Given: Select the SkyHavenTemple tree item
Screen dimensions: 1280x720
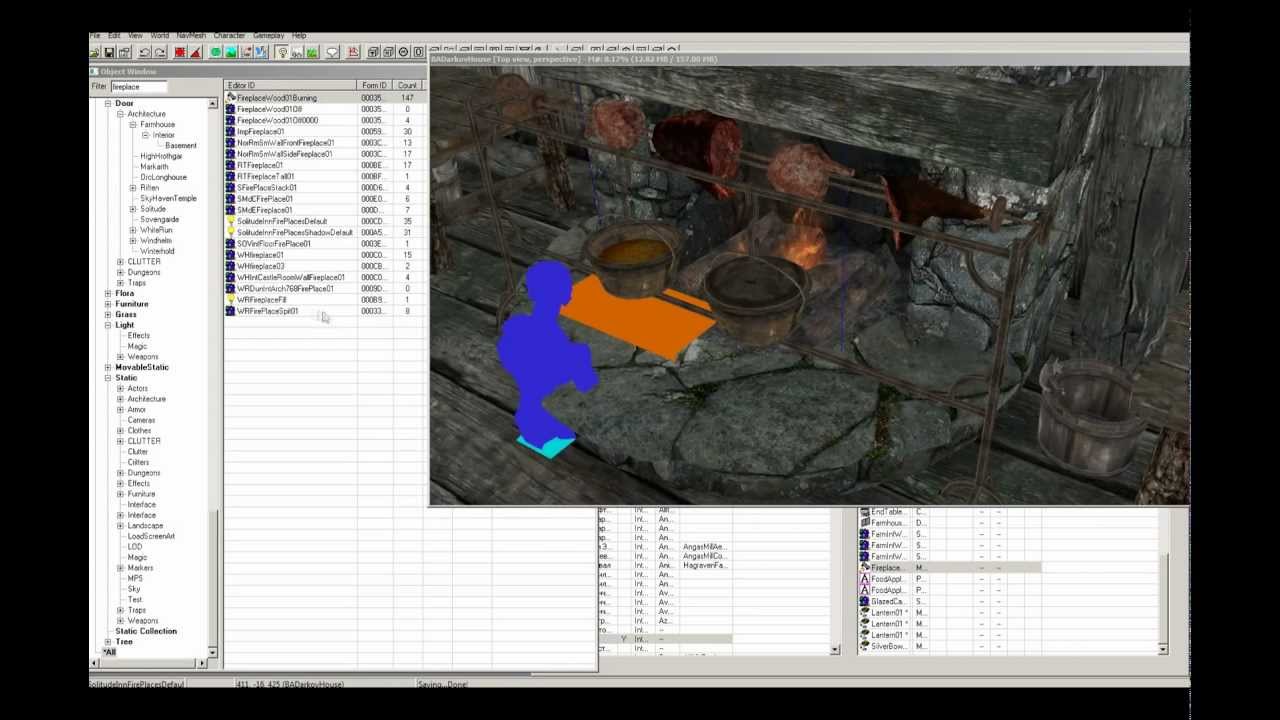Looking at the screenshot, I should click(x=168, y=198).
